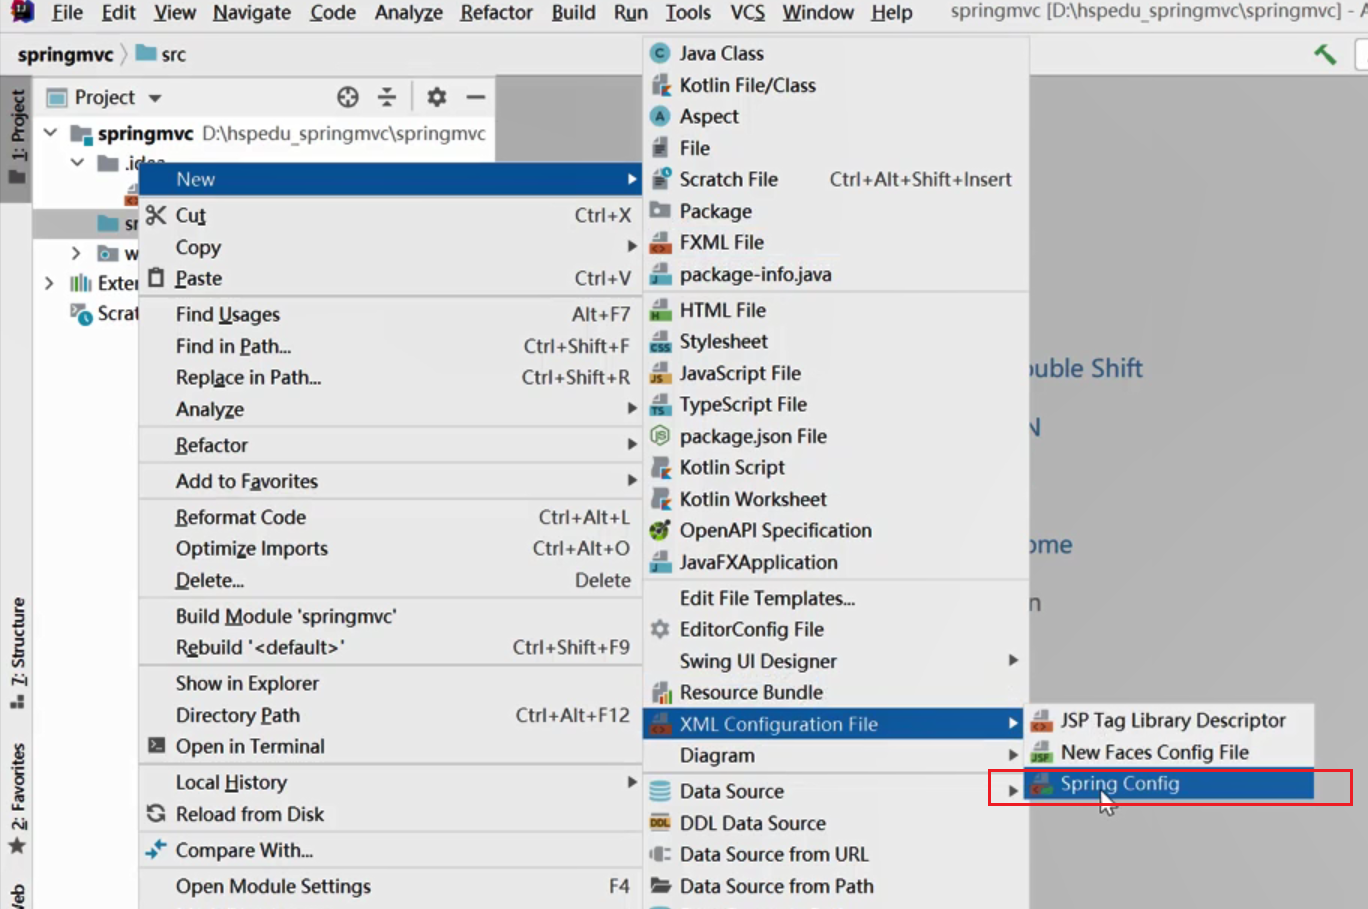The width and height of the screenshot is (1368, 909).
Task: Select Spring Config from submenu
Action: click(1168, 784)
